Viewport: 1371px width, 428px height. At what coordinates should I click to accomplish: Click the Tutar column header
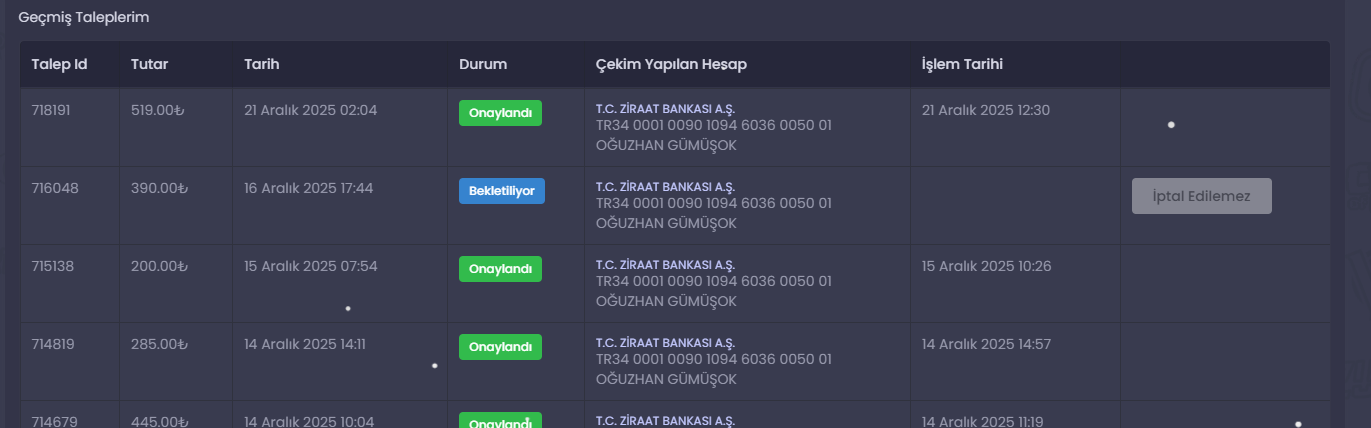(x=149, y=64)
